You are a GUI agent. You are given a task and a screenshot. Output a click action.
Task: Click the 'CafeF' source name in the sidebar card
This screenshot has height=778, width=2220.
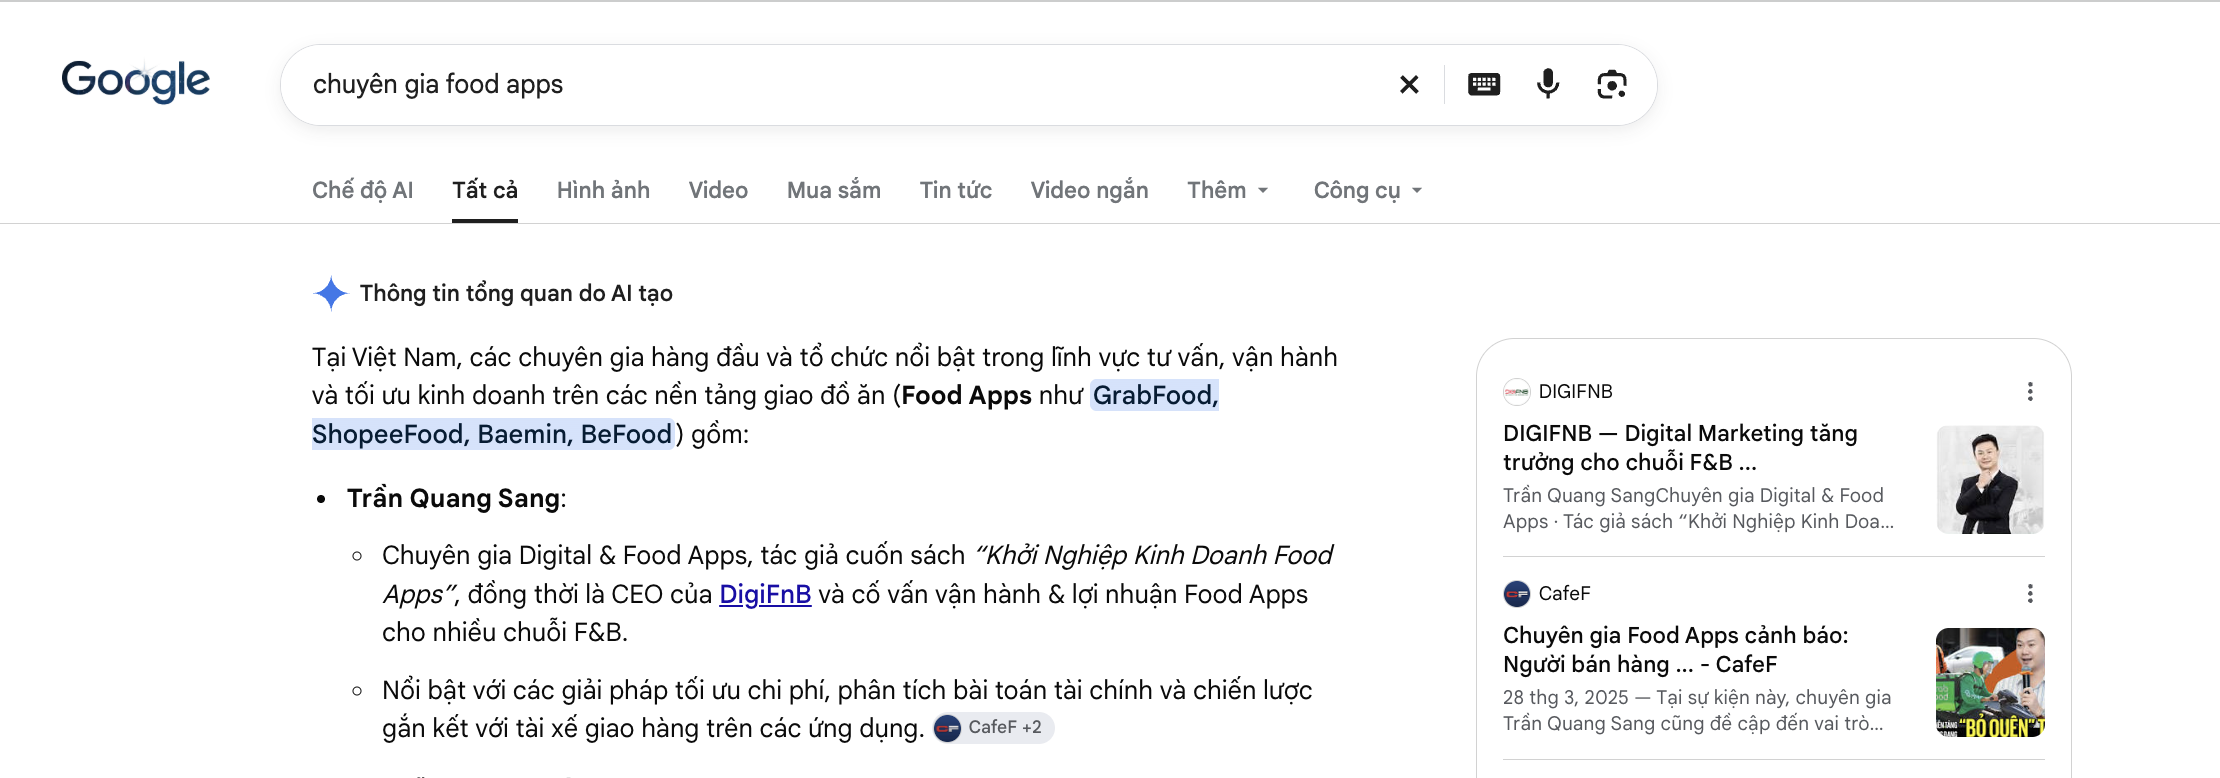pos(1564,594)
